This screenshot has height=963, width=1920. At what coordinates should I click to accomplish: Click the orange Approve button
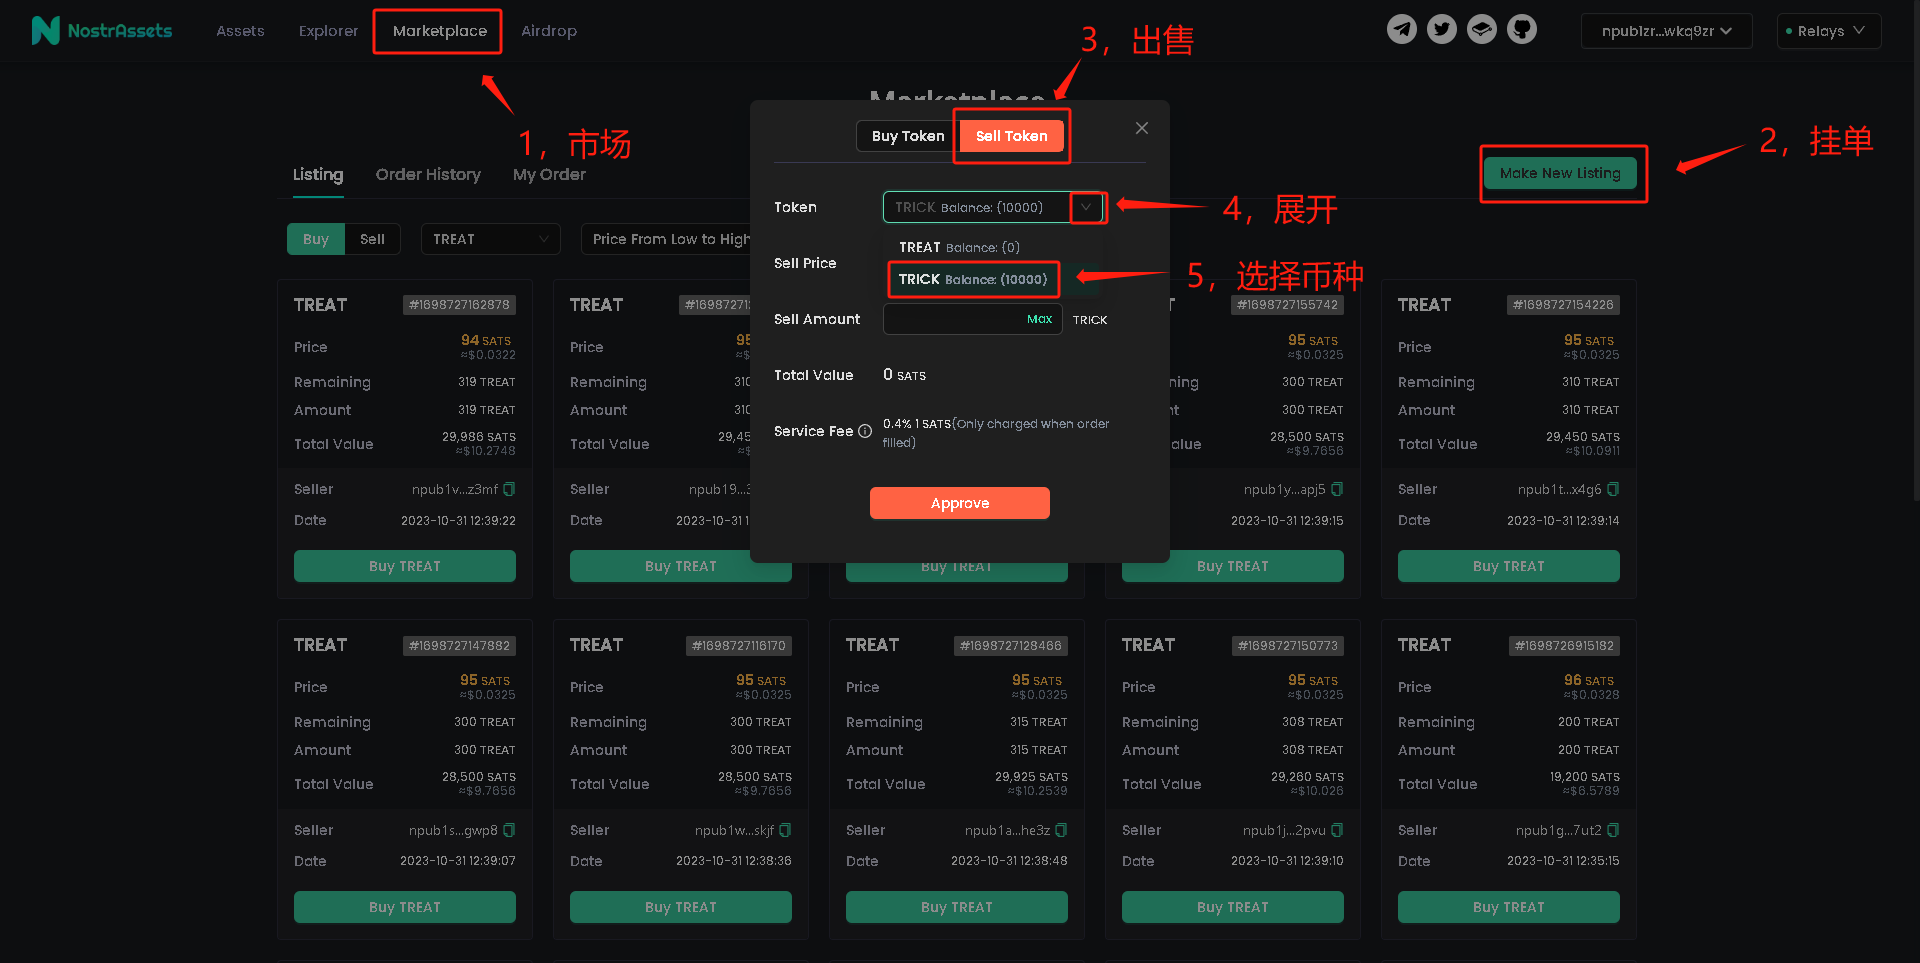[x=960, y=503]
